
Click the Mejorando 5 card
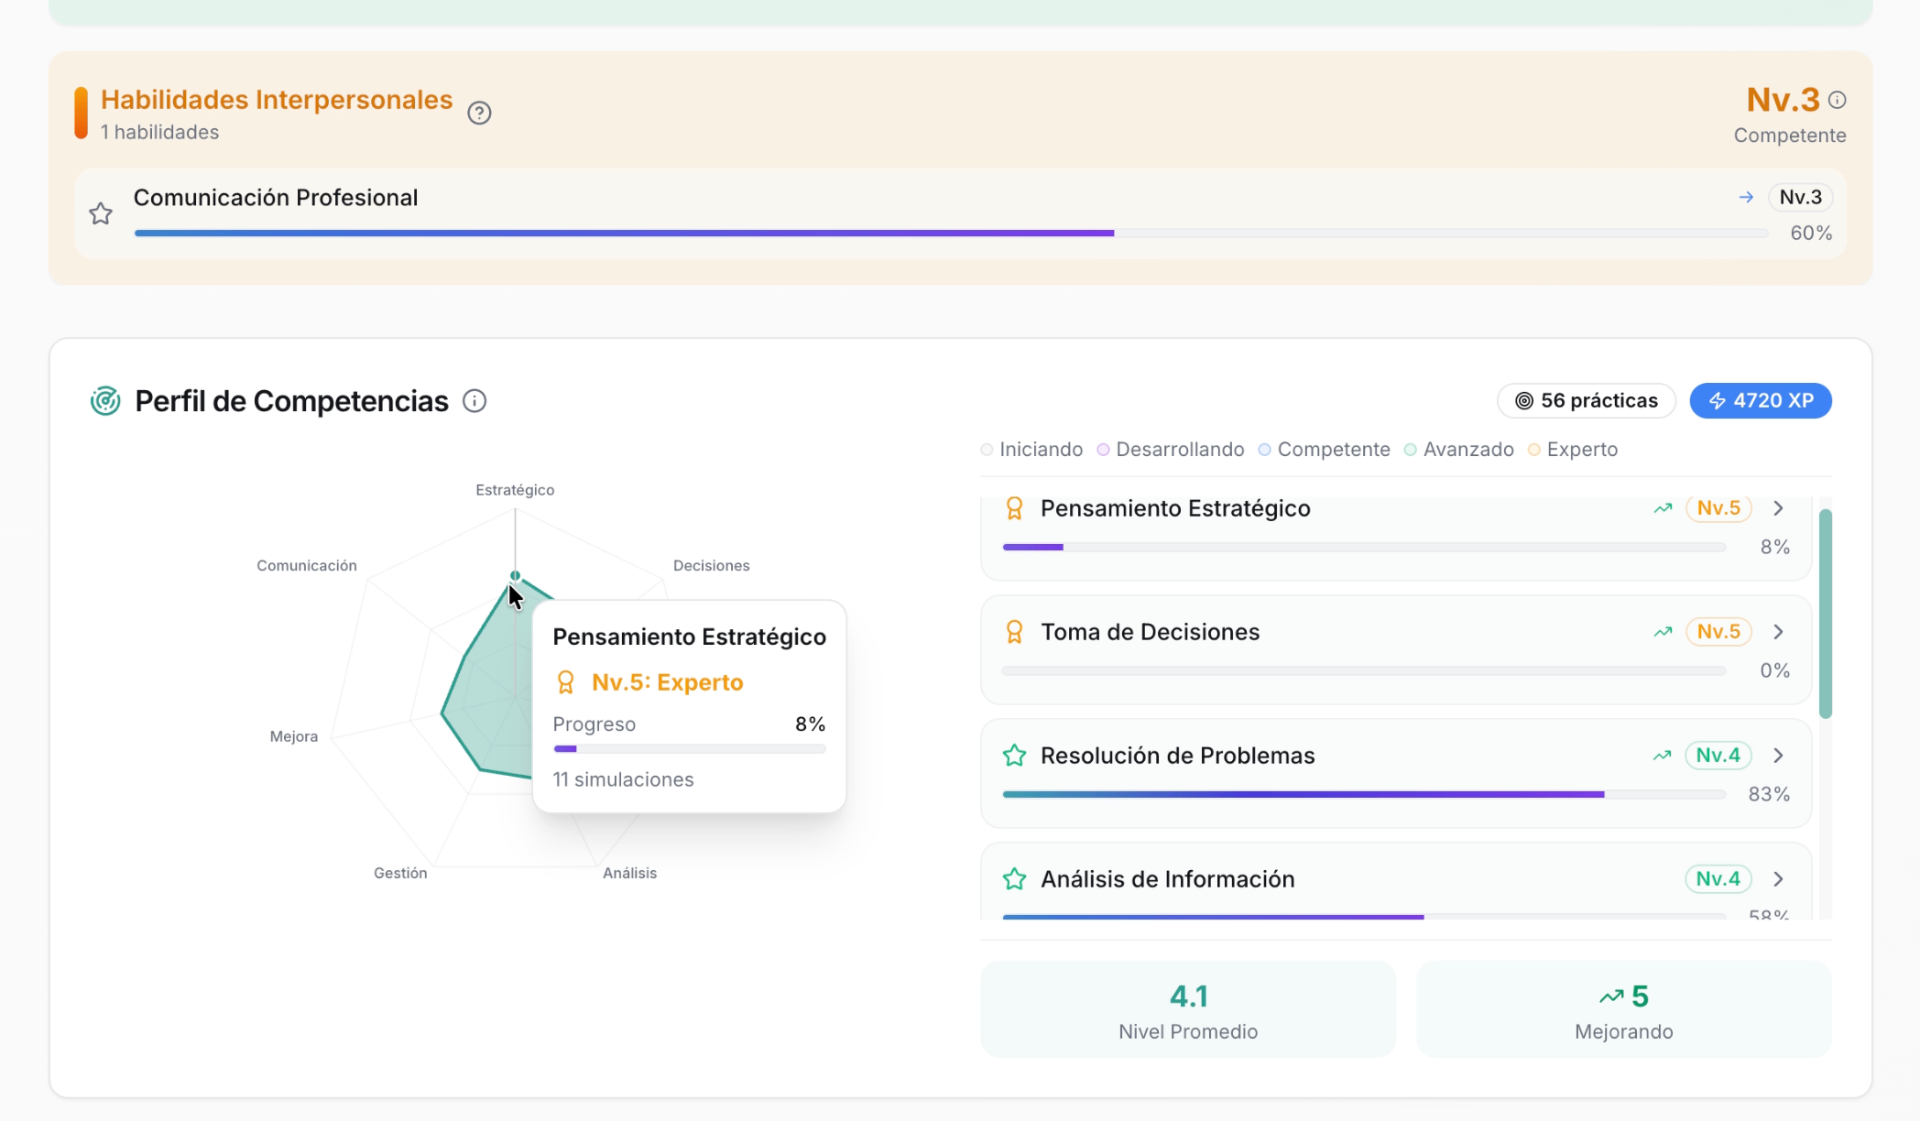[x=1624, y=1009]
